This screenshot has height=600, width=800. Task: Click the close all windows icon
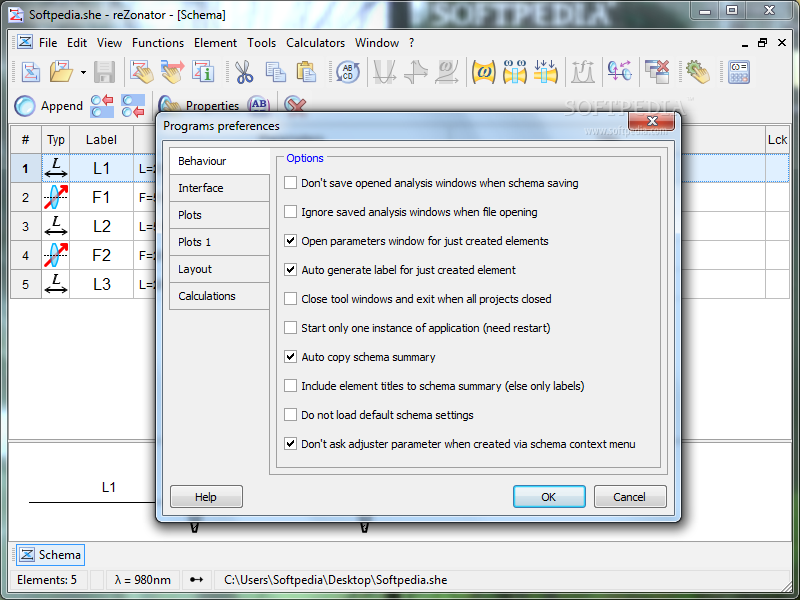coord(657,72)
